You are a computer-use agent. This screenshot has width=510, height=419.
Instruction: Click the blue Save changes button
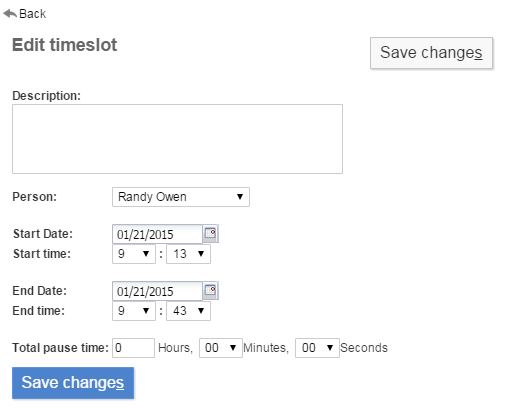click(73, 383)
